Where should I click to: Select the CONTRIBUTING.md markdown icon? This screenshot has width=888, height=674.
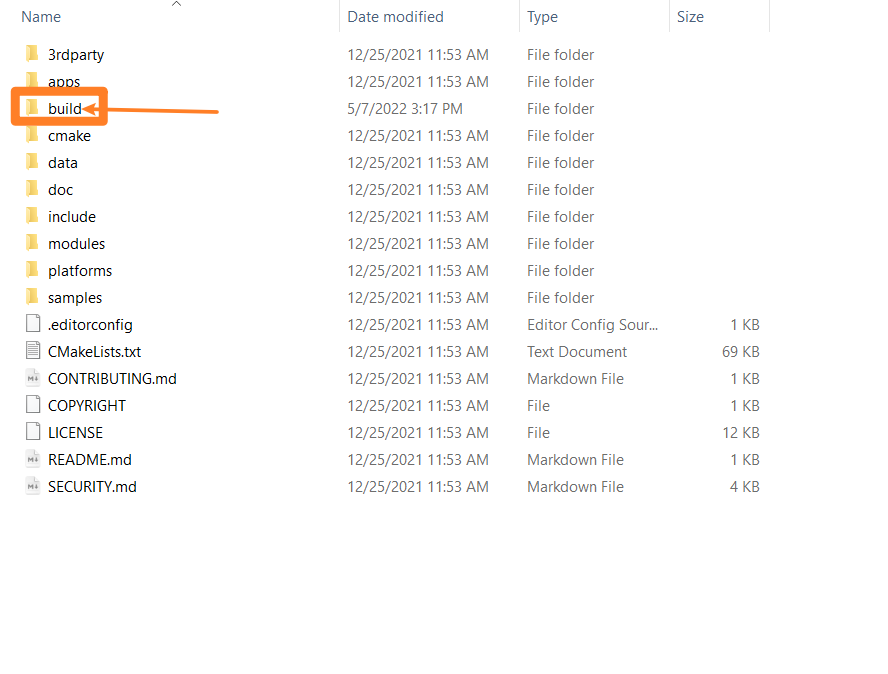[33, 378]
